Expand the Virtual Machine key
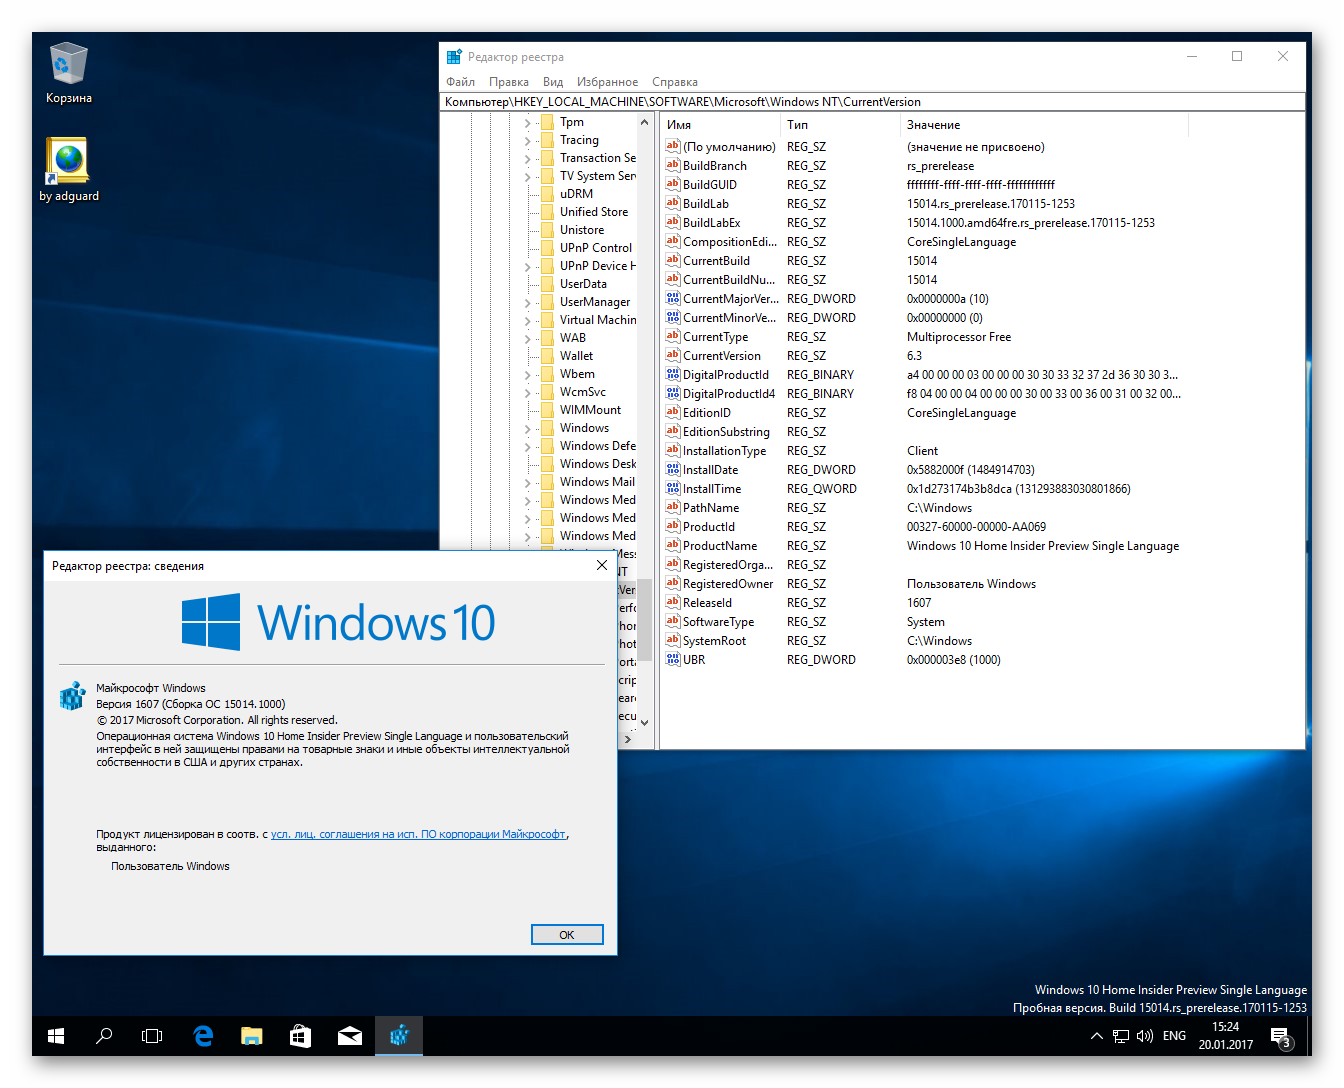Image resolution: width=1344 pixels, height=1088 pixels. tap(528, 321)
